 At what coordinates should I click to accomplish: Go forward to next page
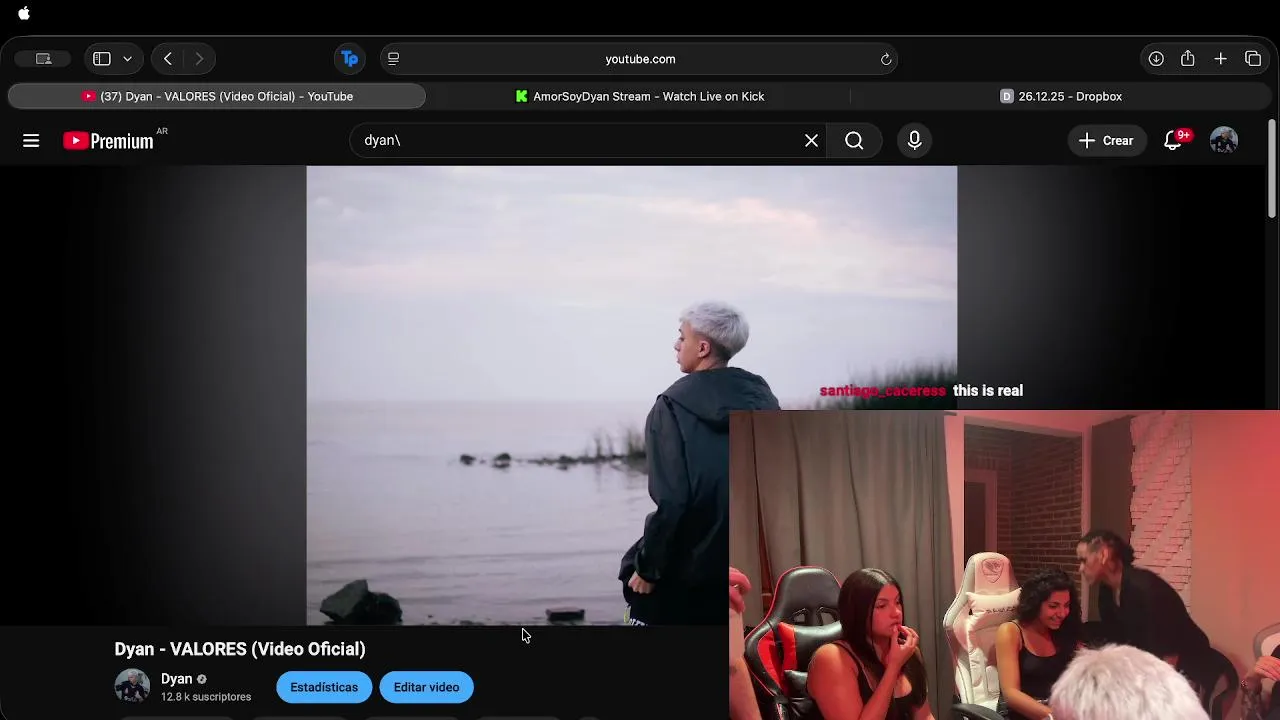point(199,59)
